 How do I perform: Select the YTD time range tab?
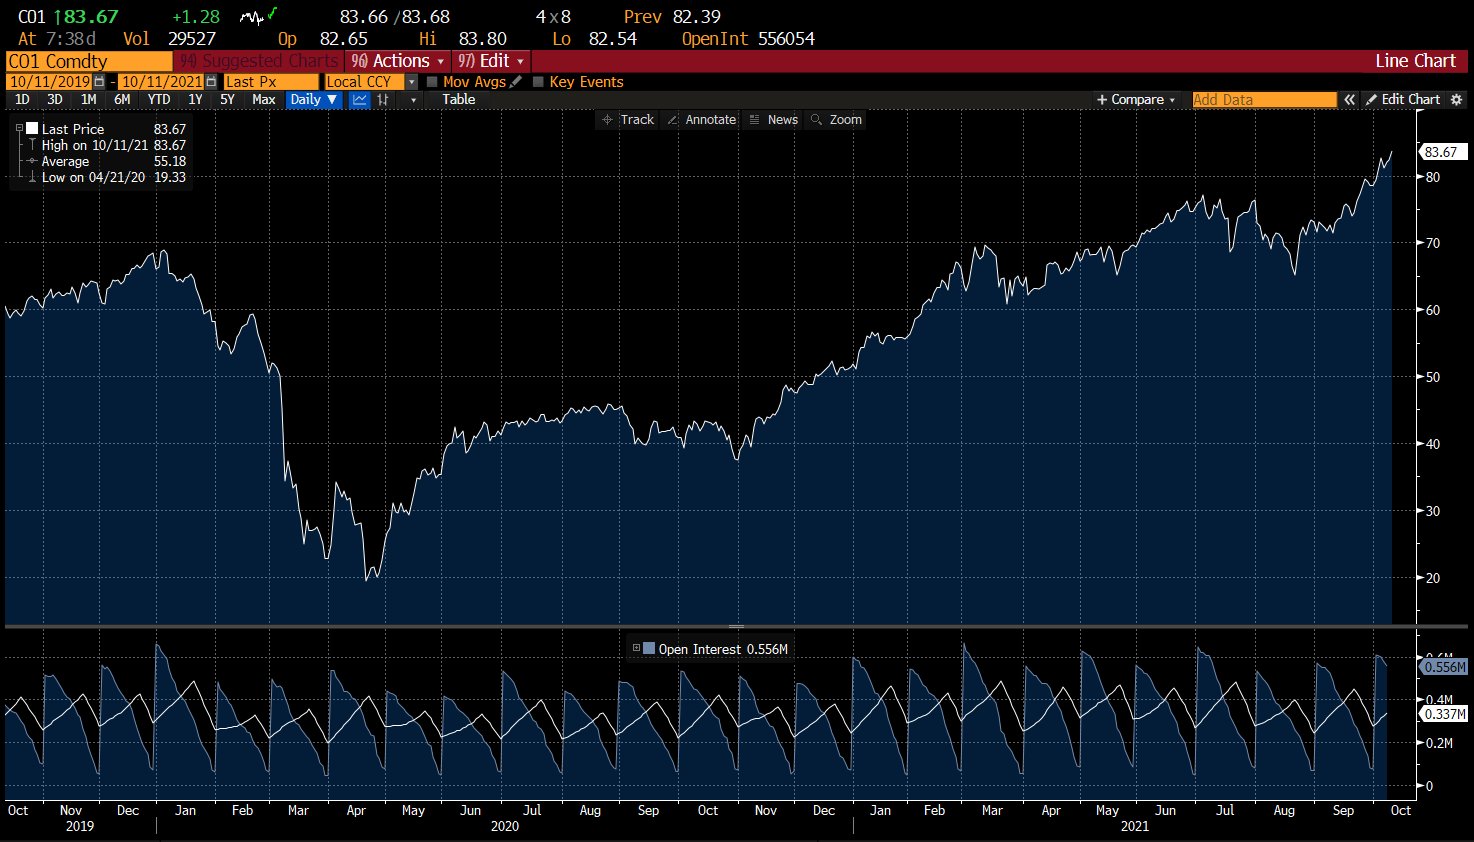pos(159,100)
